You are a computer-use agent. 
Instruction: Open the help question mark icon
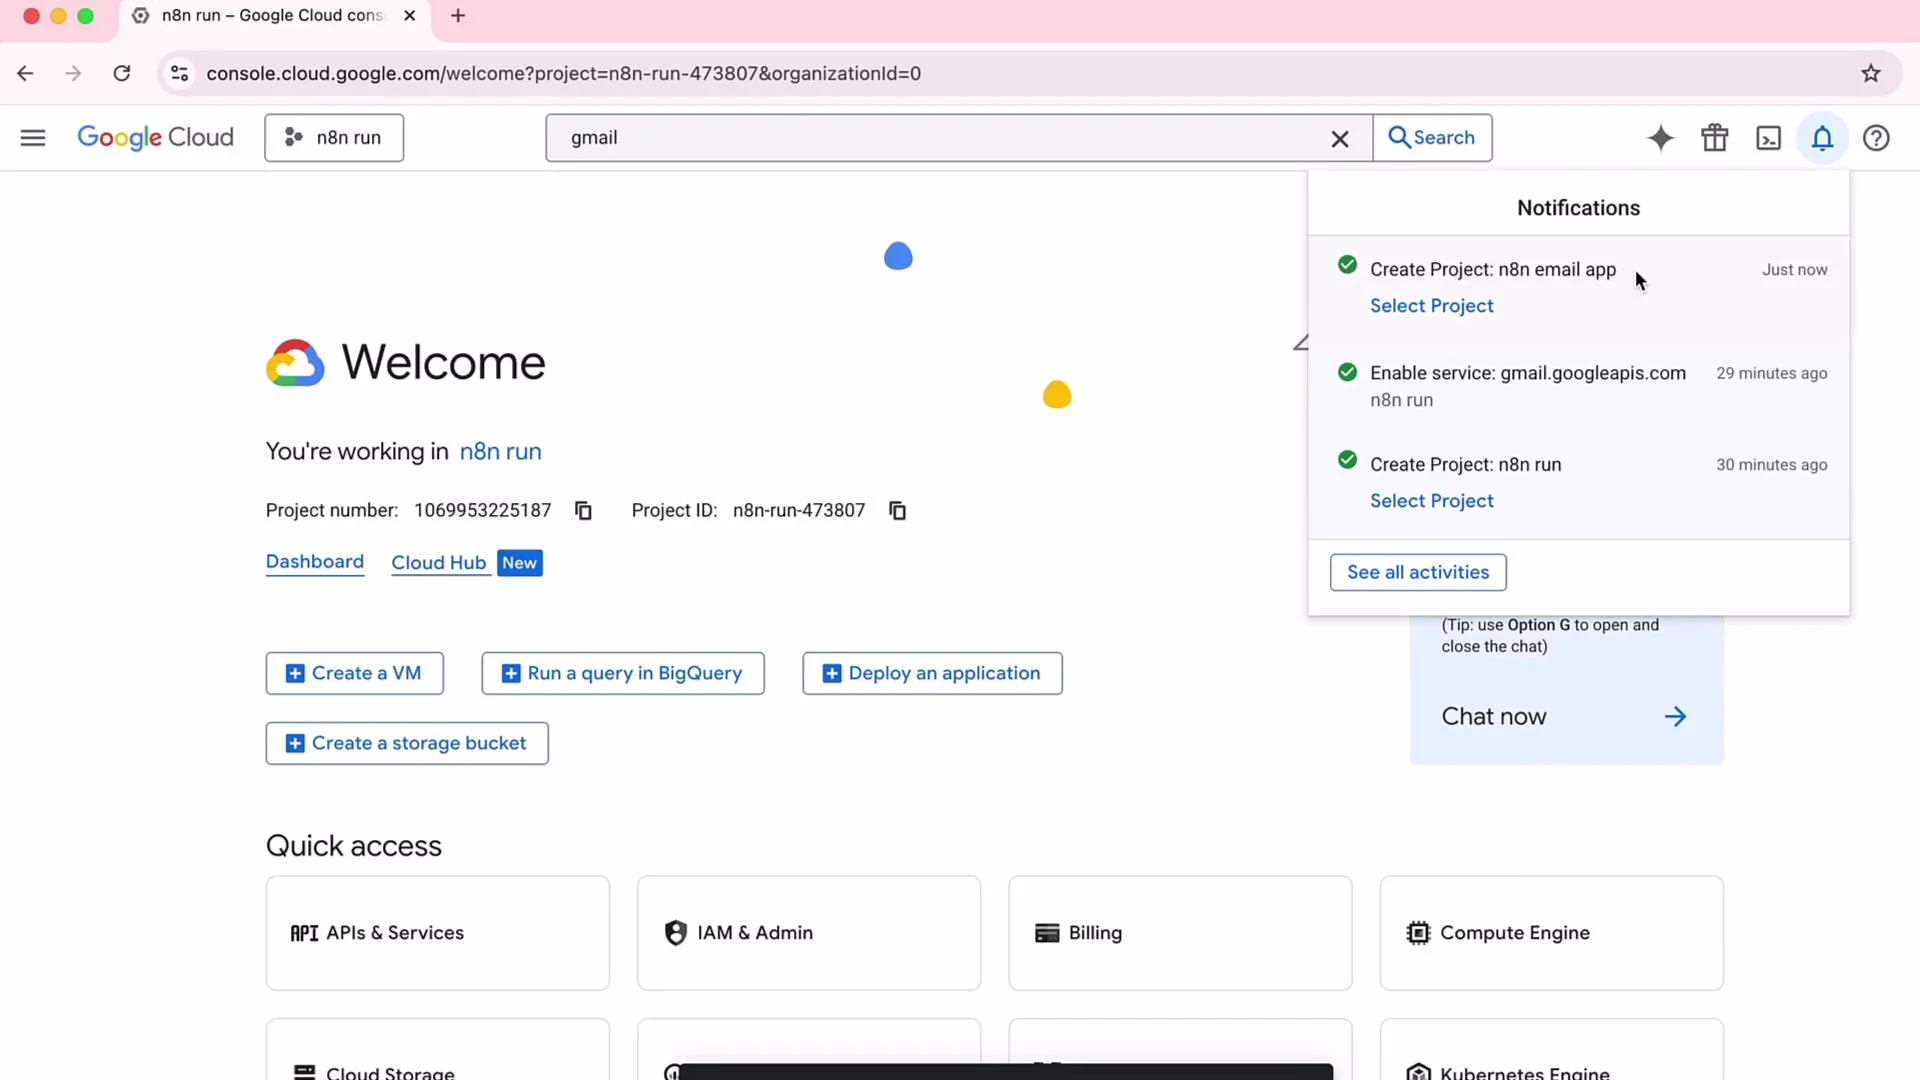point(1876,138)
